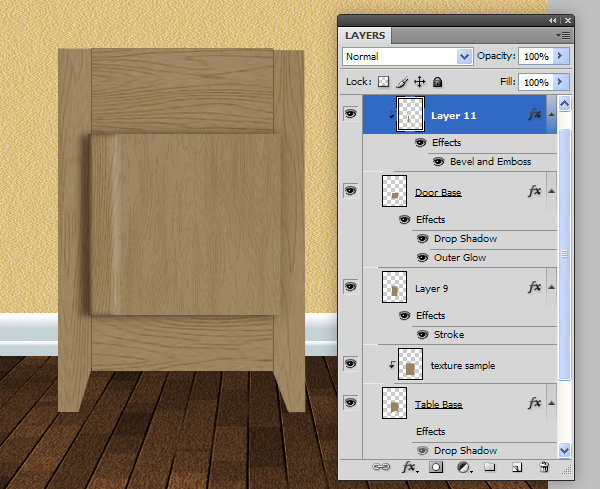
Task: Open the Normal blend mode dropdown
Action: 408,57
